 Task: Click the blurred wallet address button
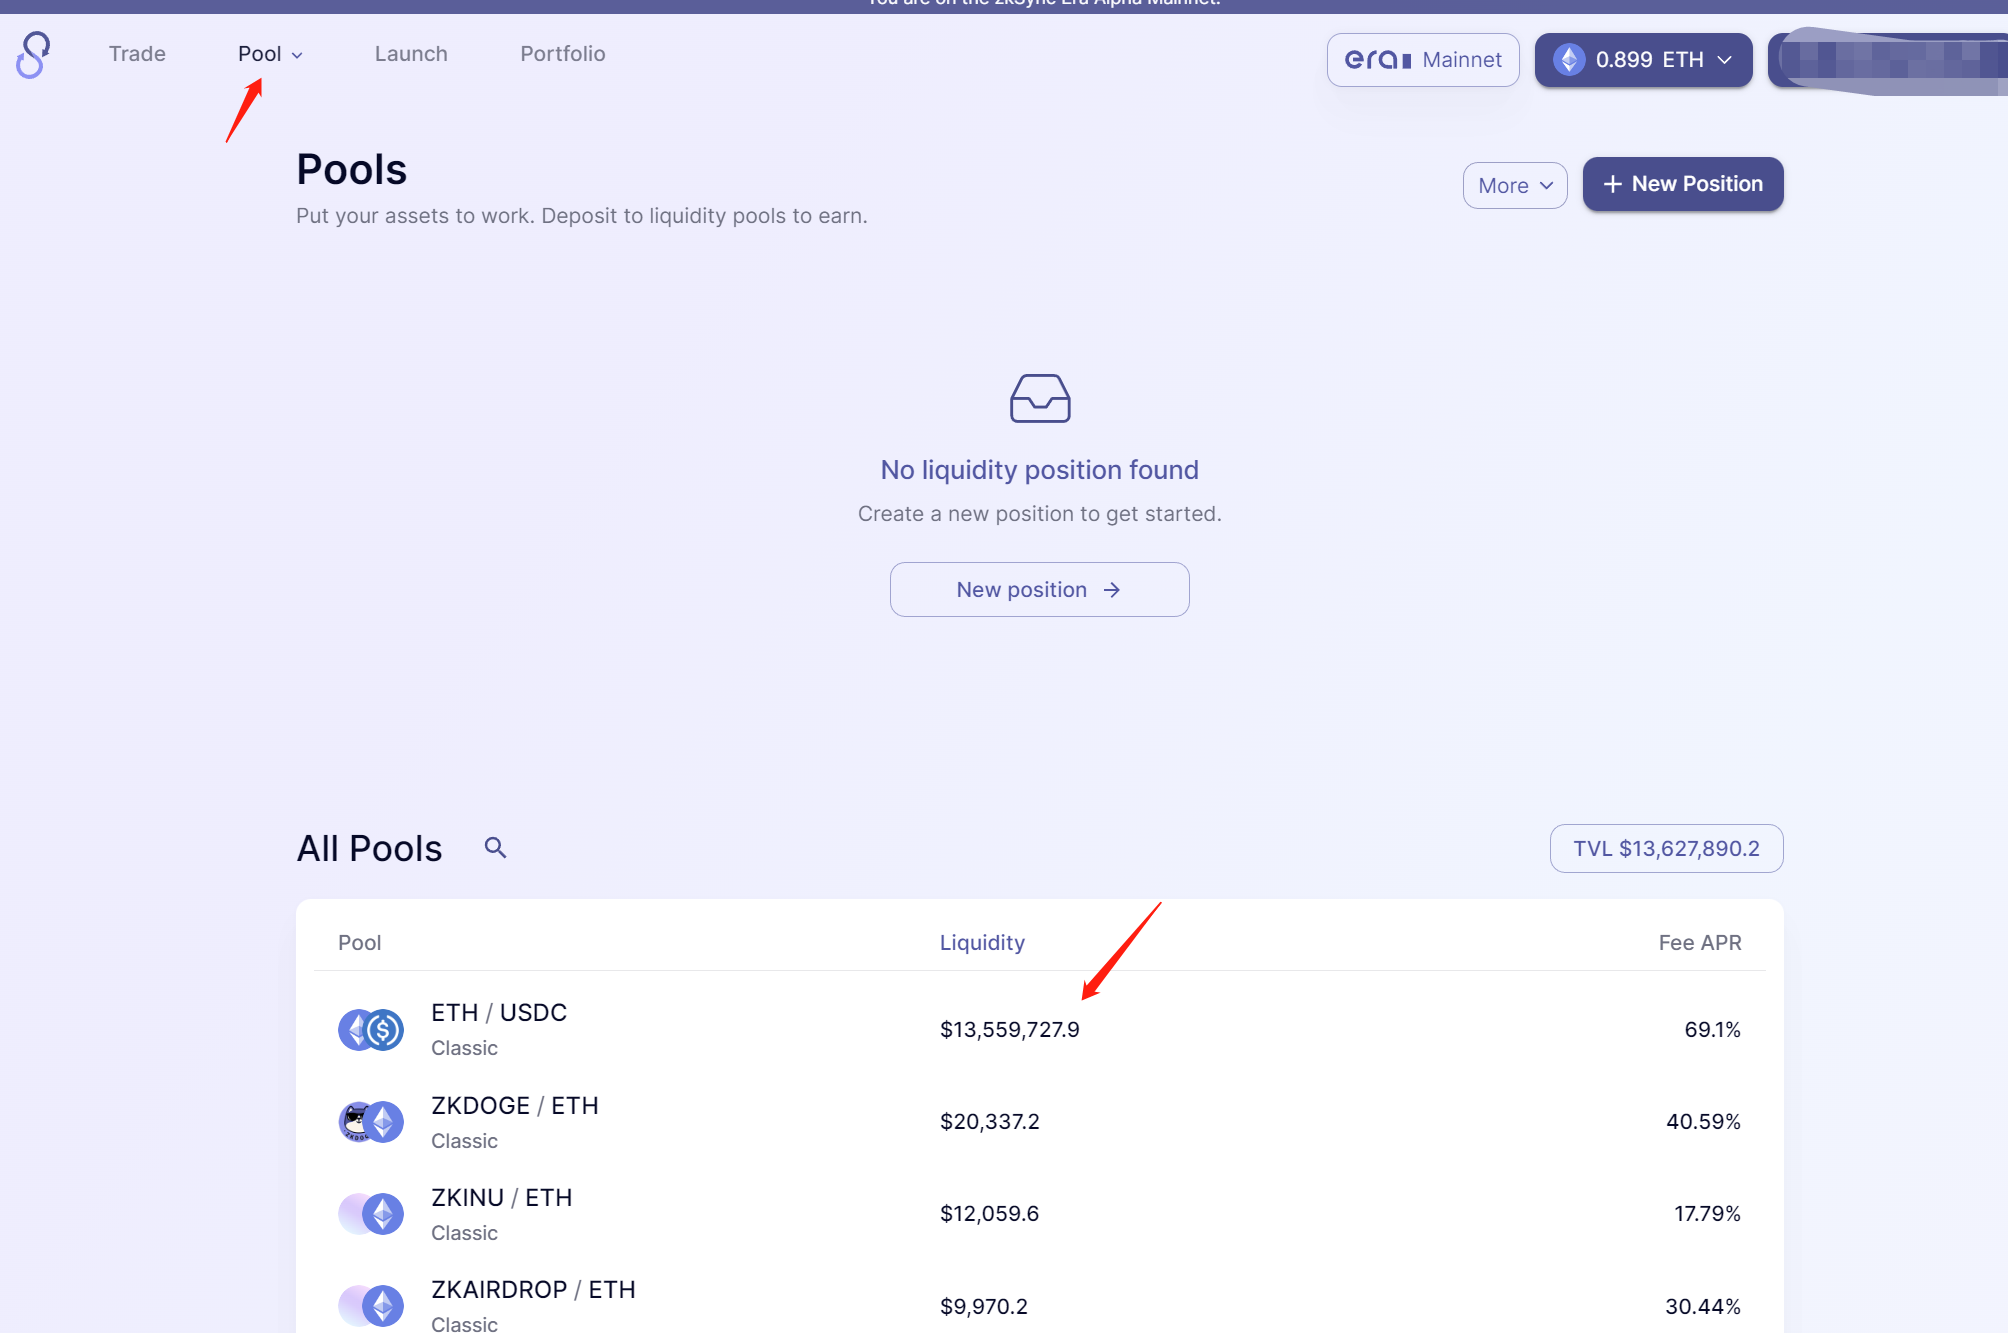[x=1888, y=60]
